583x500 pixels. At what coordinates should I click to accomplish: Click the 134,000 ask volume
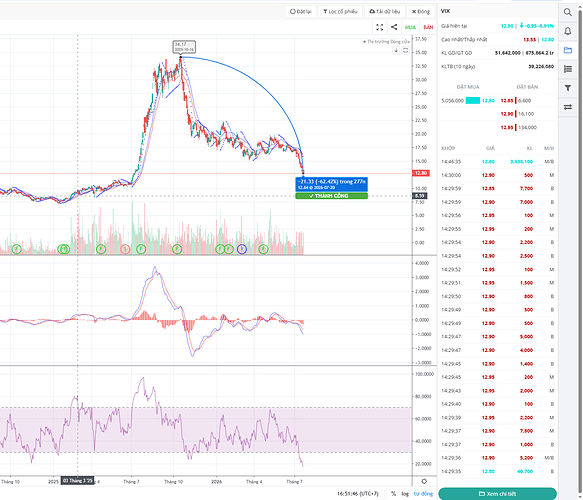528,127
